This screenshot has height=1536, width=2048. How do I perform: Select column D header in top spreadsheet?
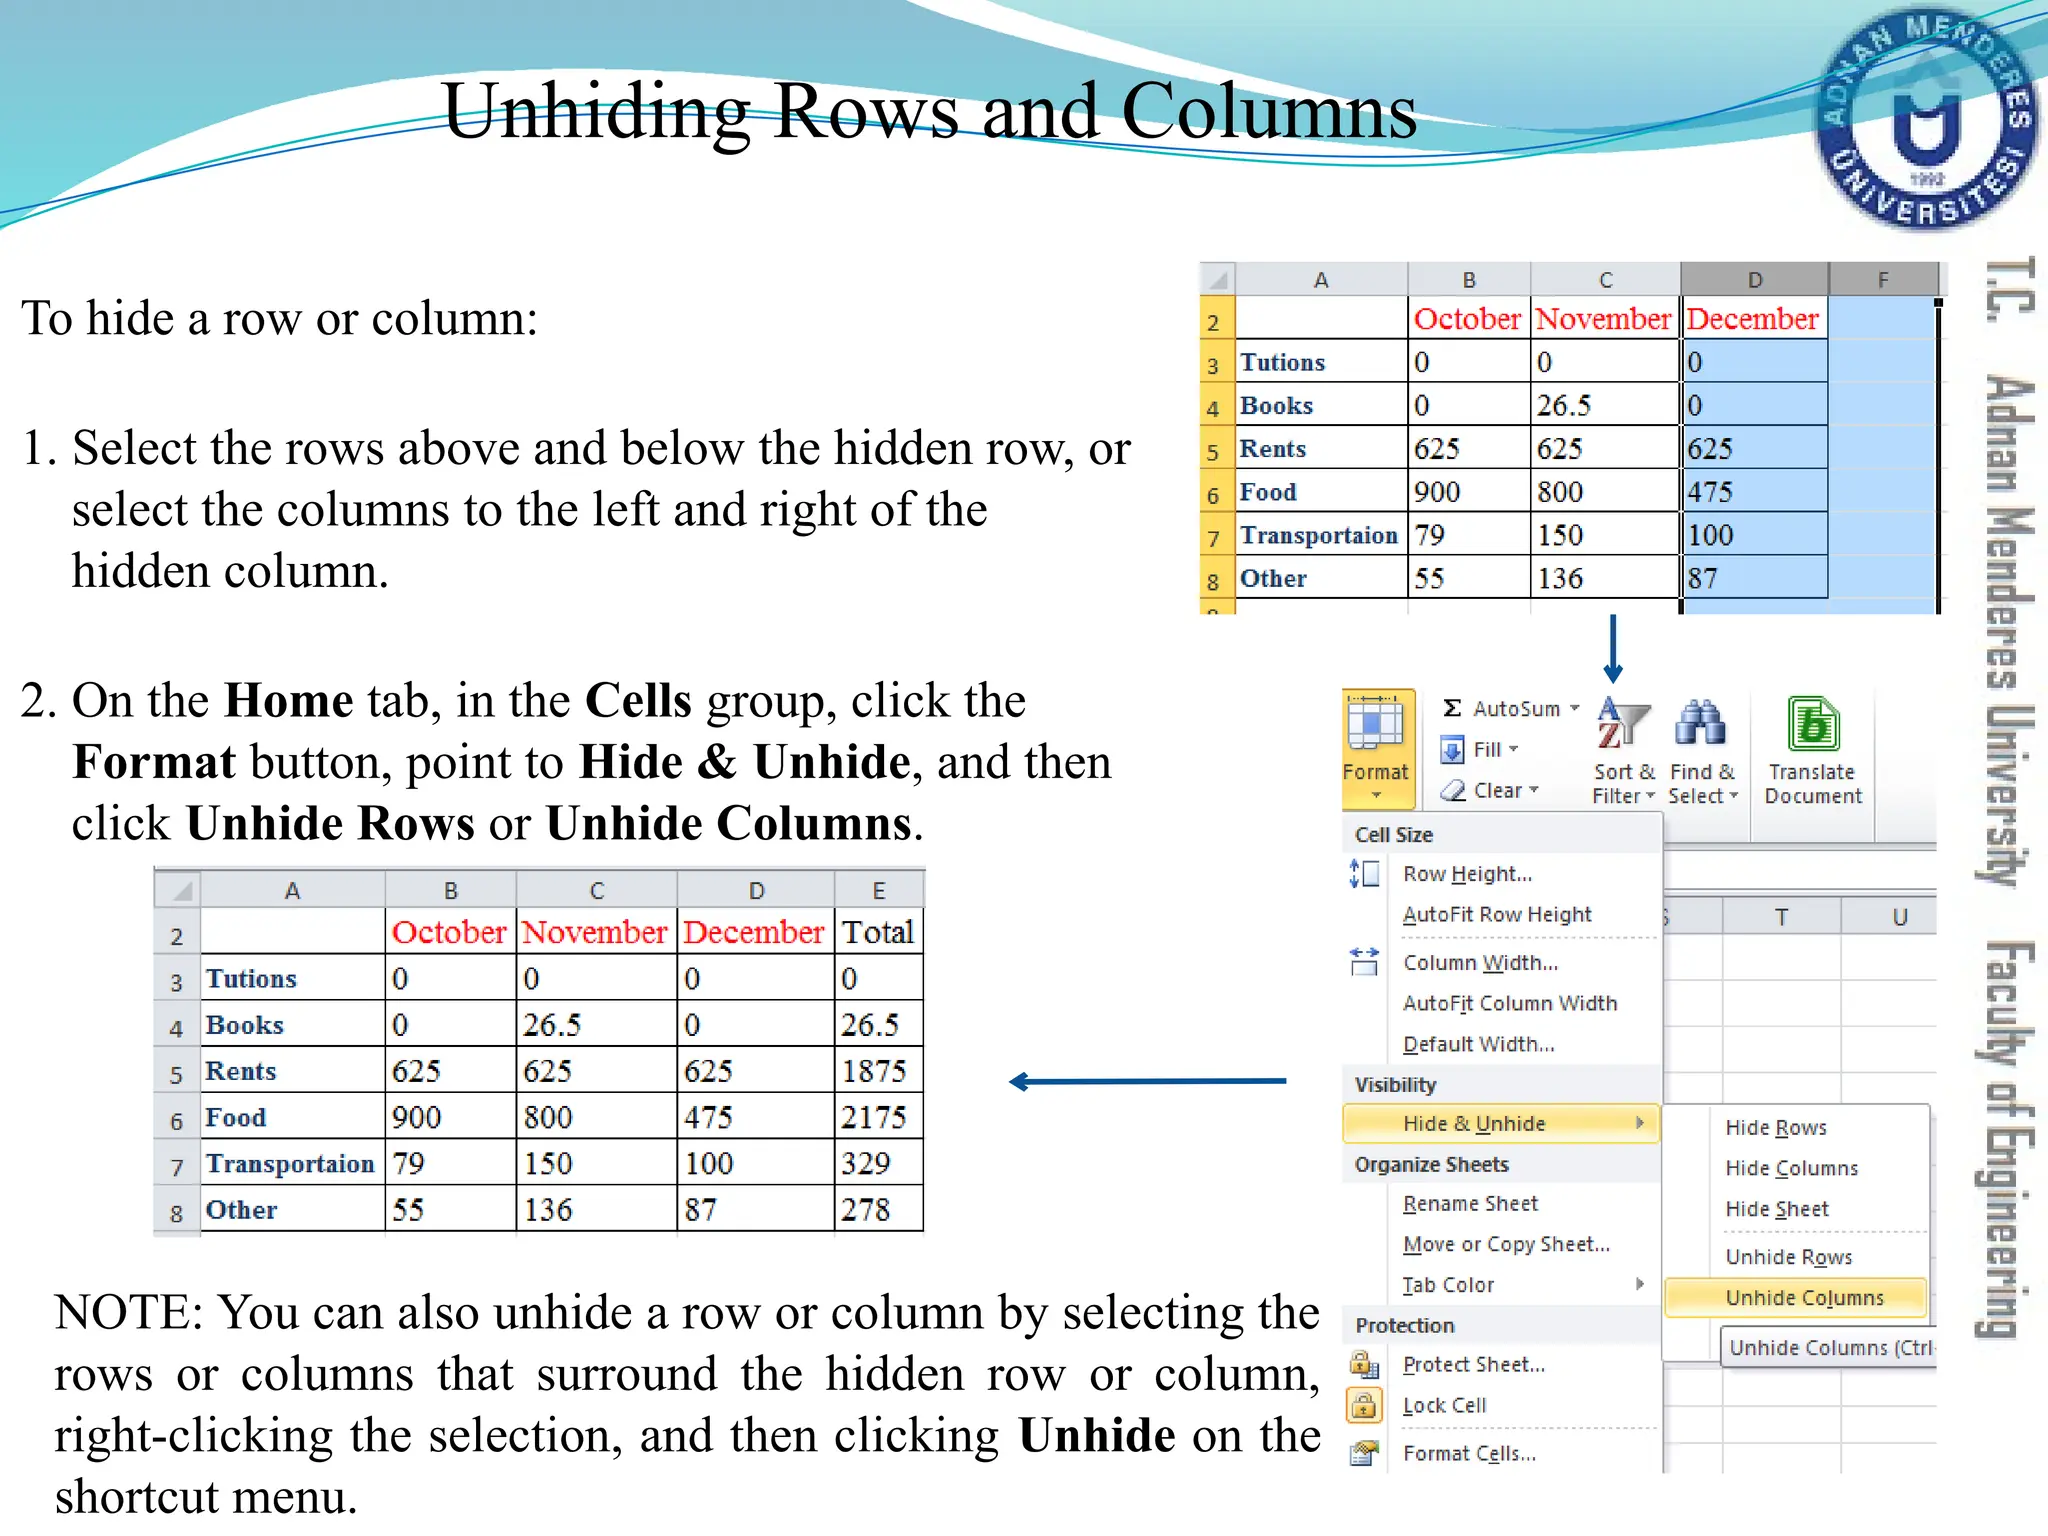[1755, 279]
